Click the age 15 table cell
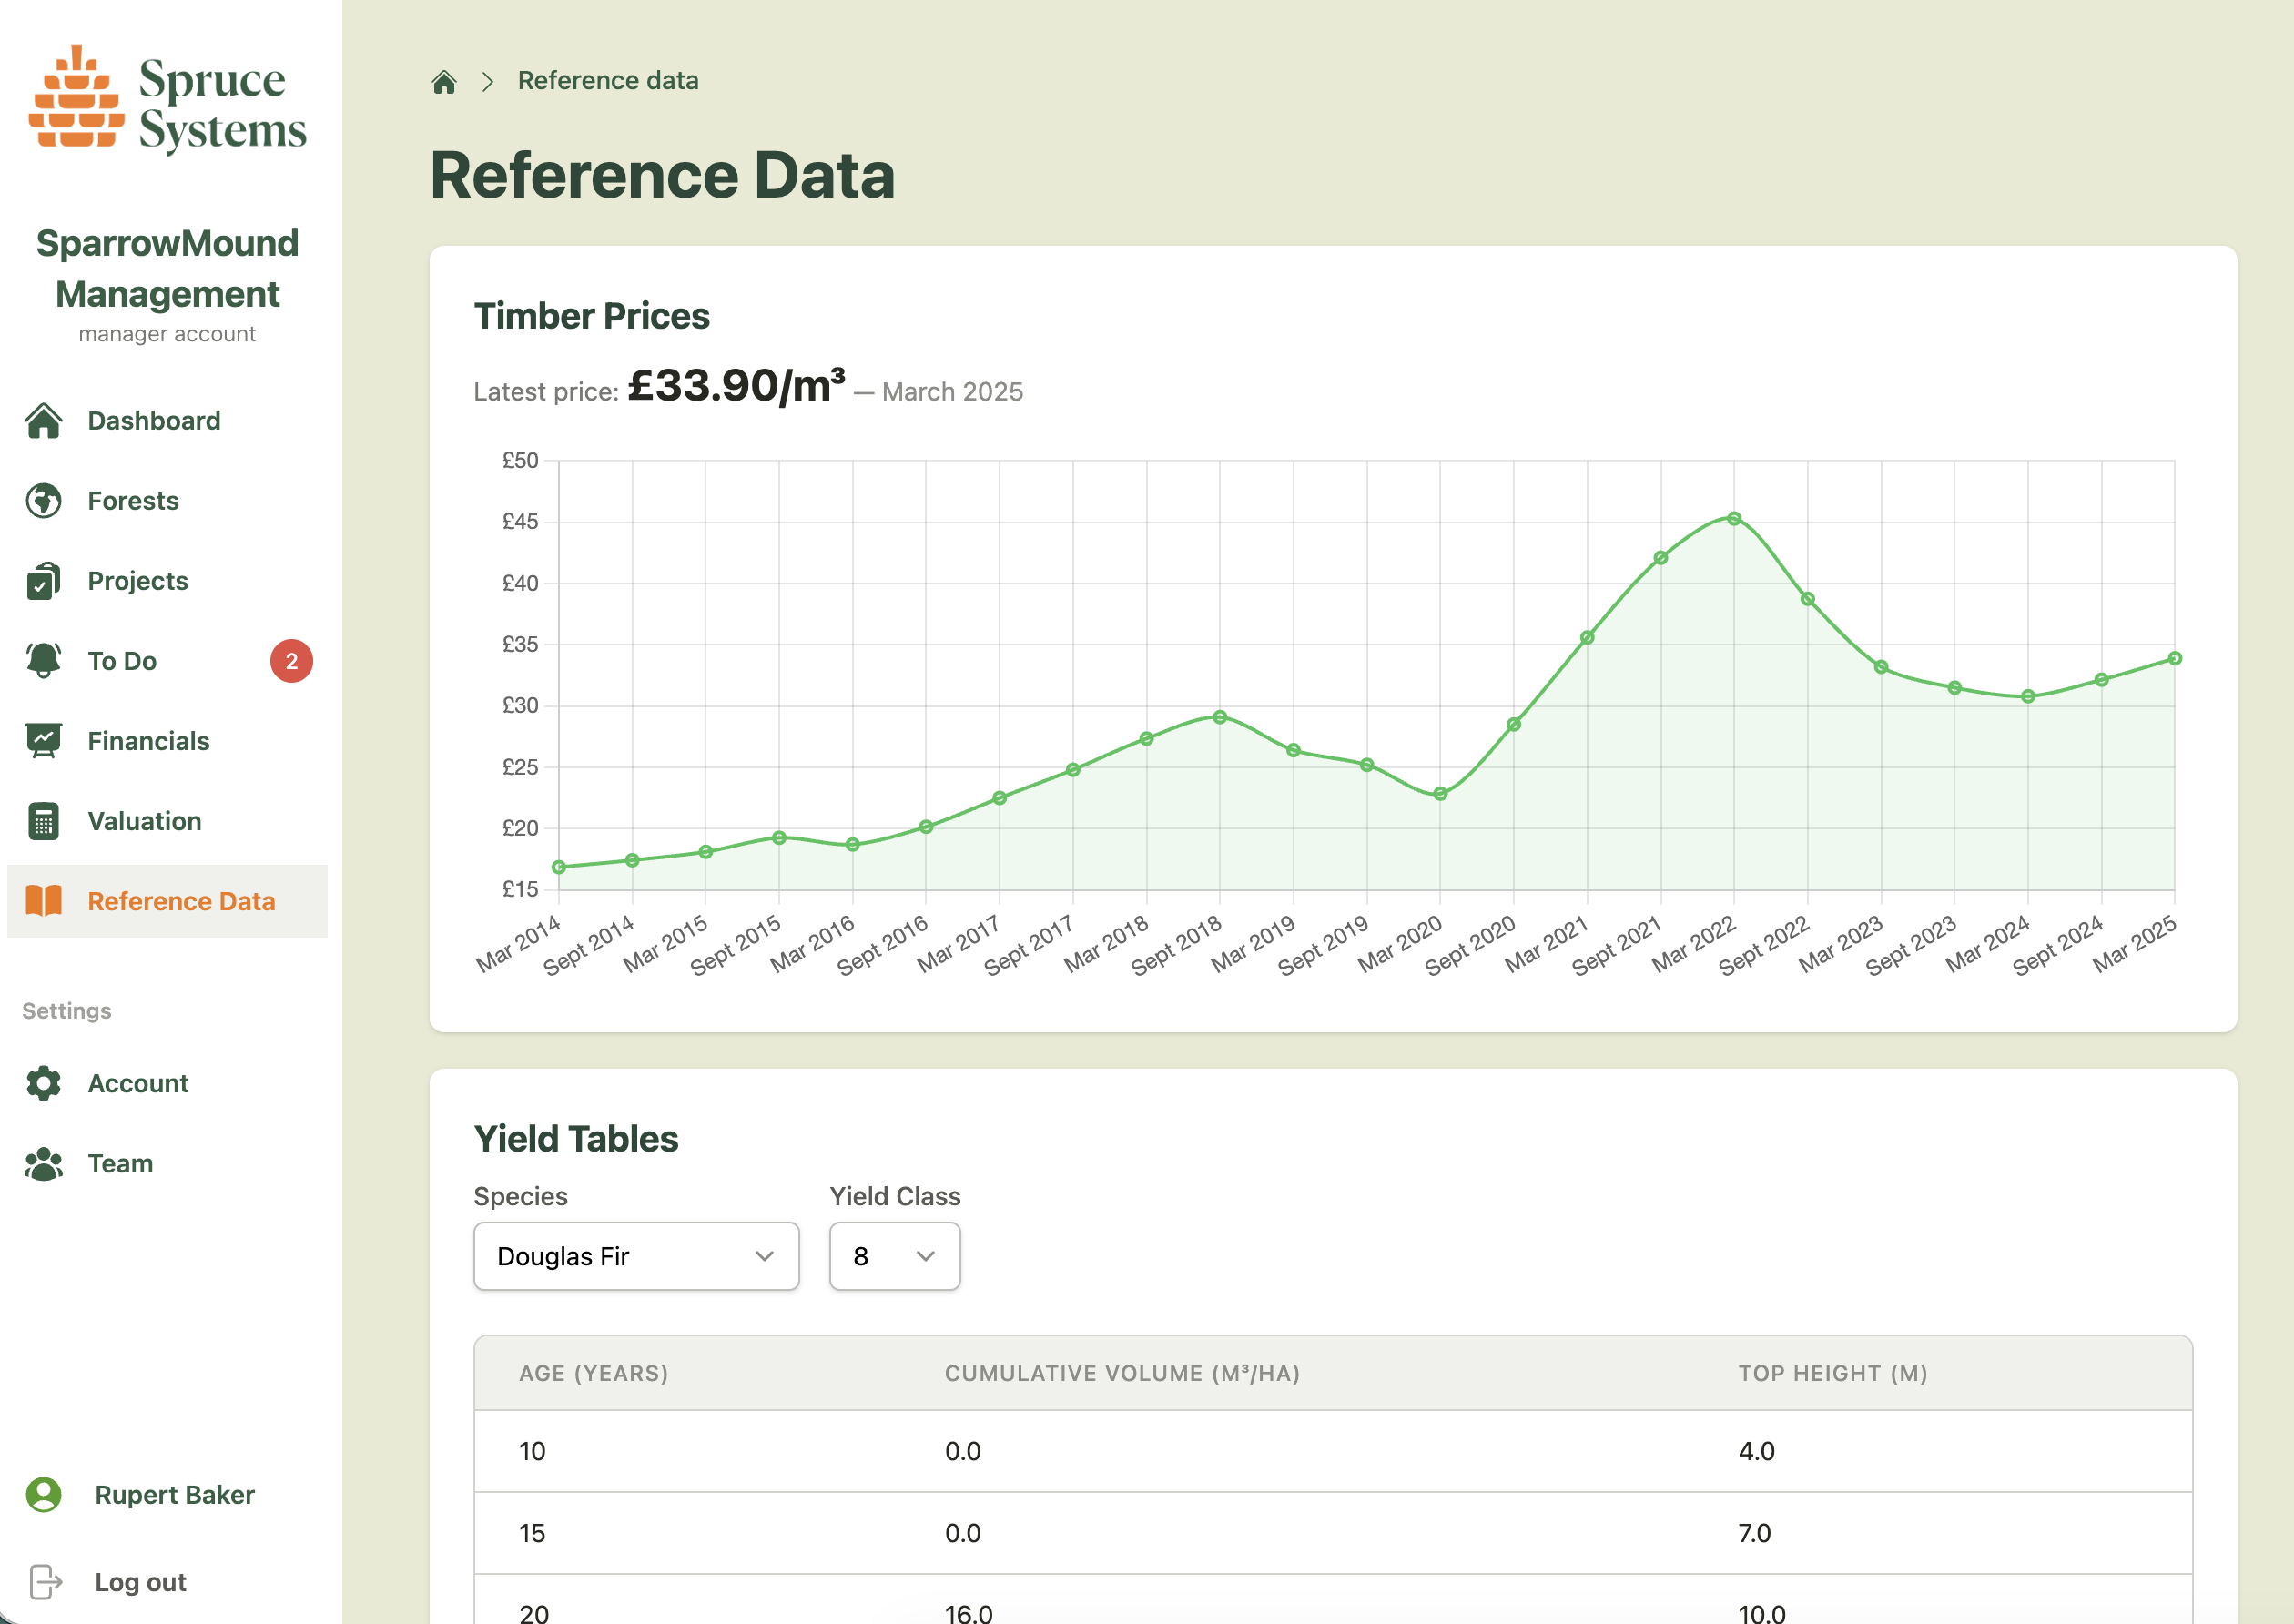The image size is (2294, 1624). coord(532,1533)
